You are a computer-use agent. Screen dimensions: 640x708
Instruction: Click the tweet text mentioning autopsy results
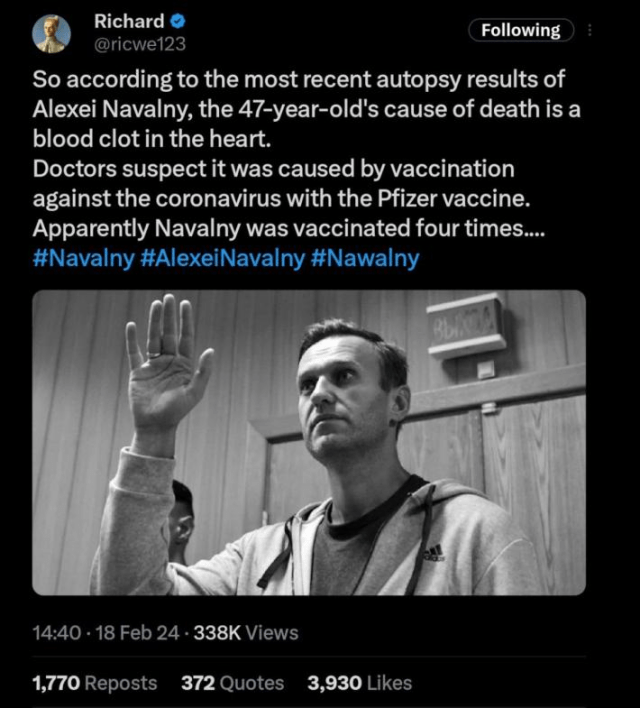[306, 154]
